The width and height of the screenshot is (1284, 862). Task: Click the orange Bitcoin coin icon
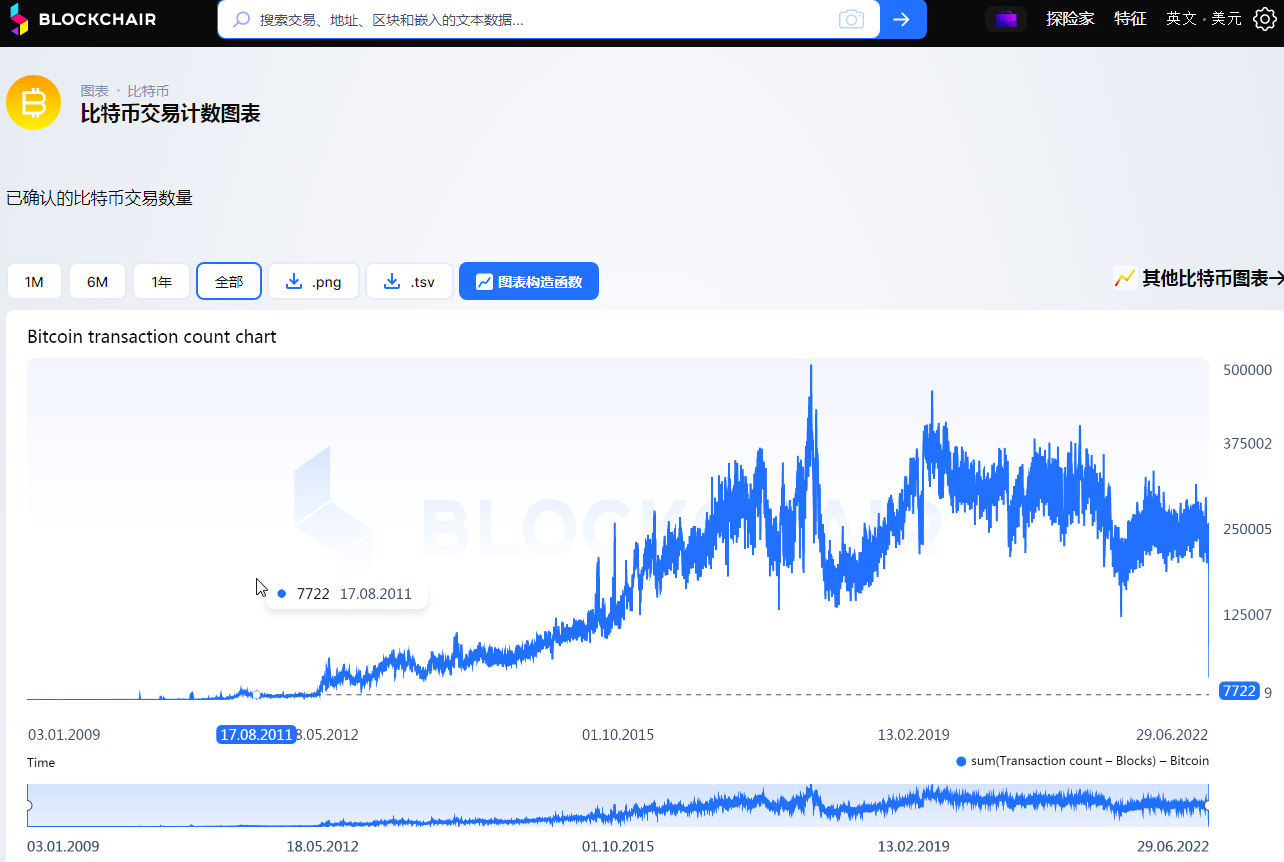tap(34, 102)
